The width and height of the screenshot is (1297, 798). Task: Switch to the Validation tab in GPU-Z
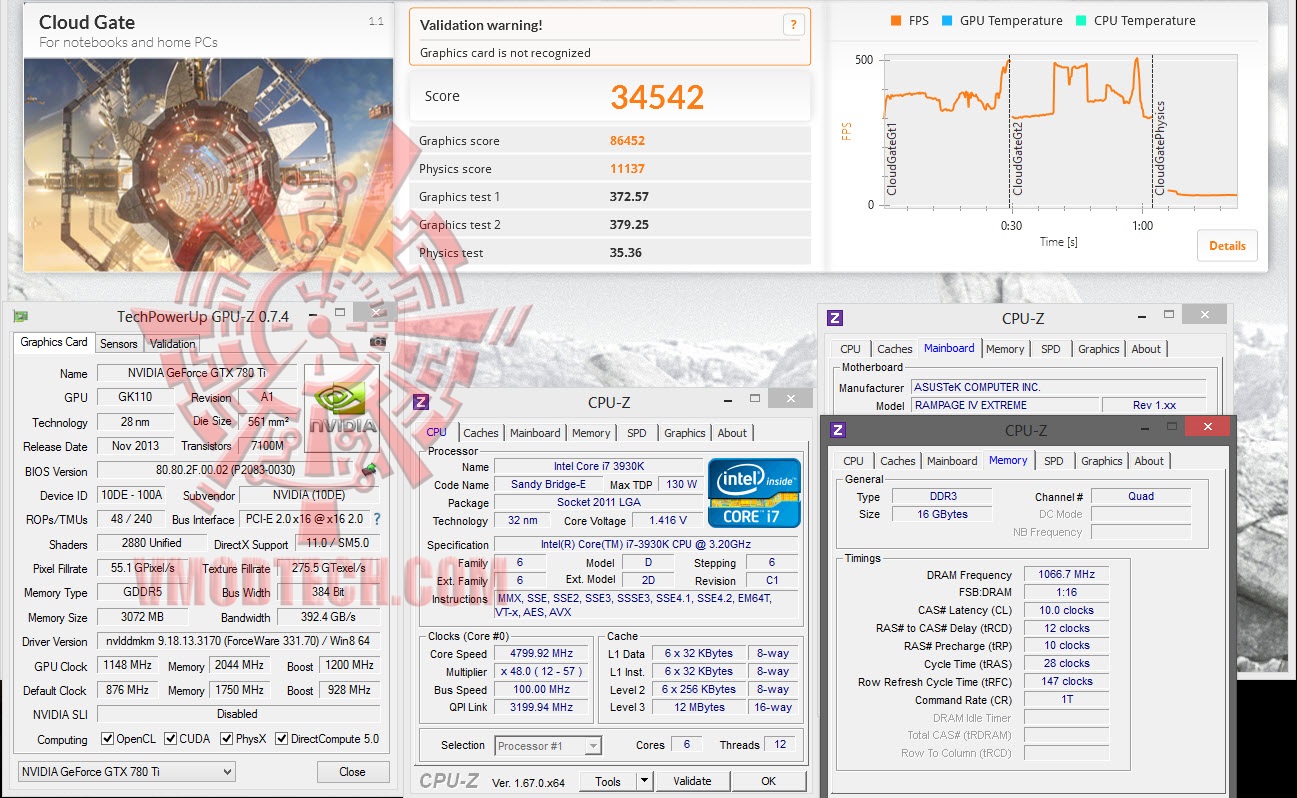[x=173, y=344]
